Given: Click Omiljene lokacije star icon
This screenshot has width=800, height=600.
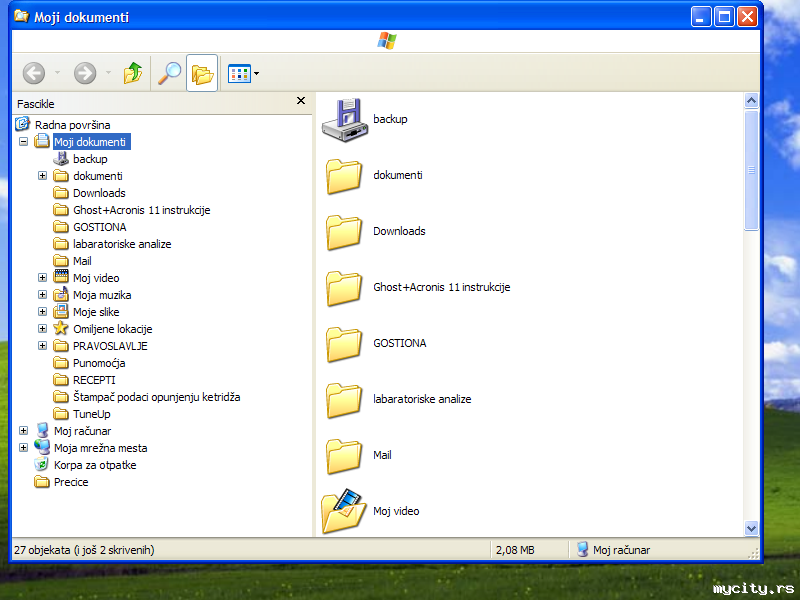Looking at the screenshot, I should (x=61, y=328).
